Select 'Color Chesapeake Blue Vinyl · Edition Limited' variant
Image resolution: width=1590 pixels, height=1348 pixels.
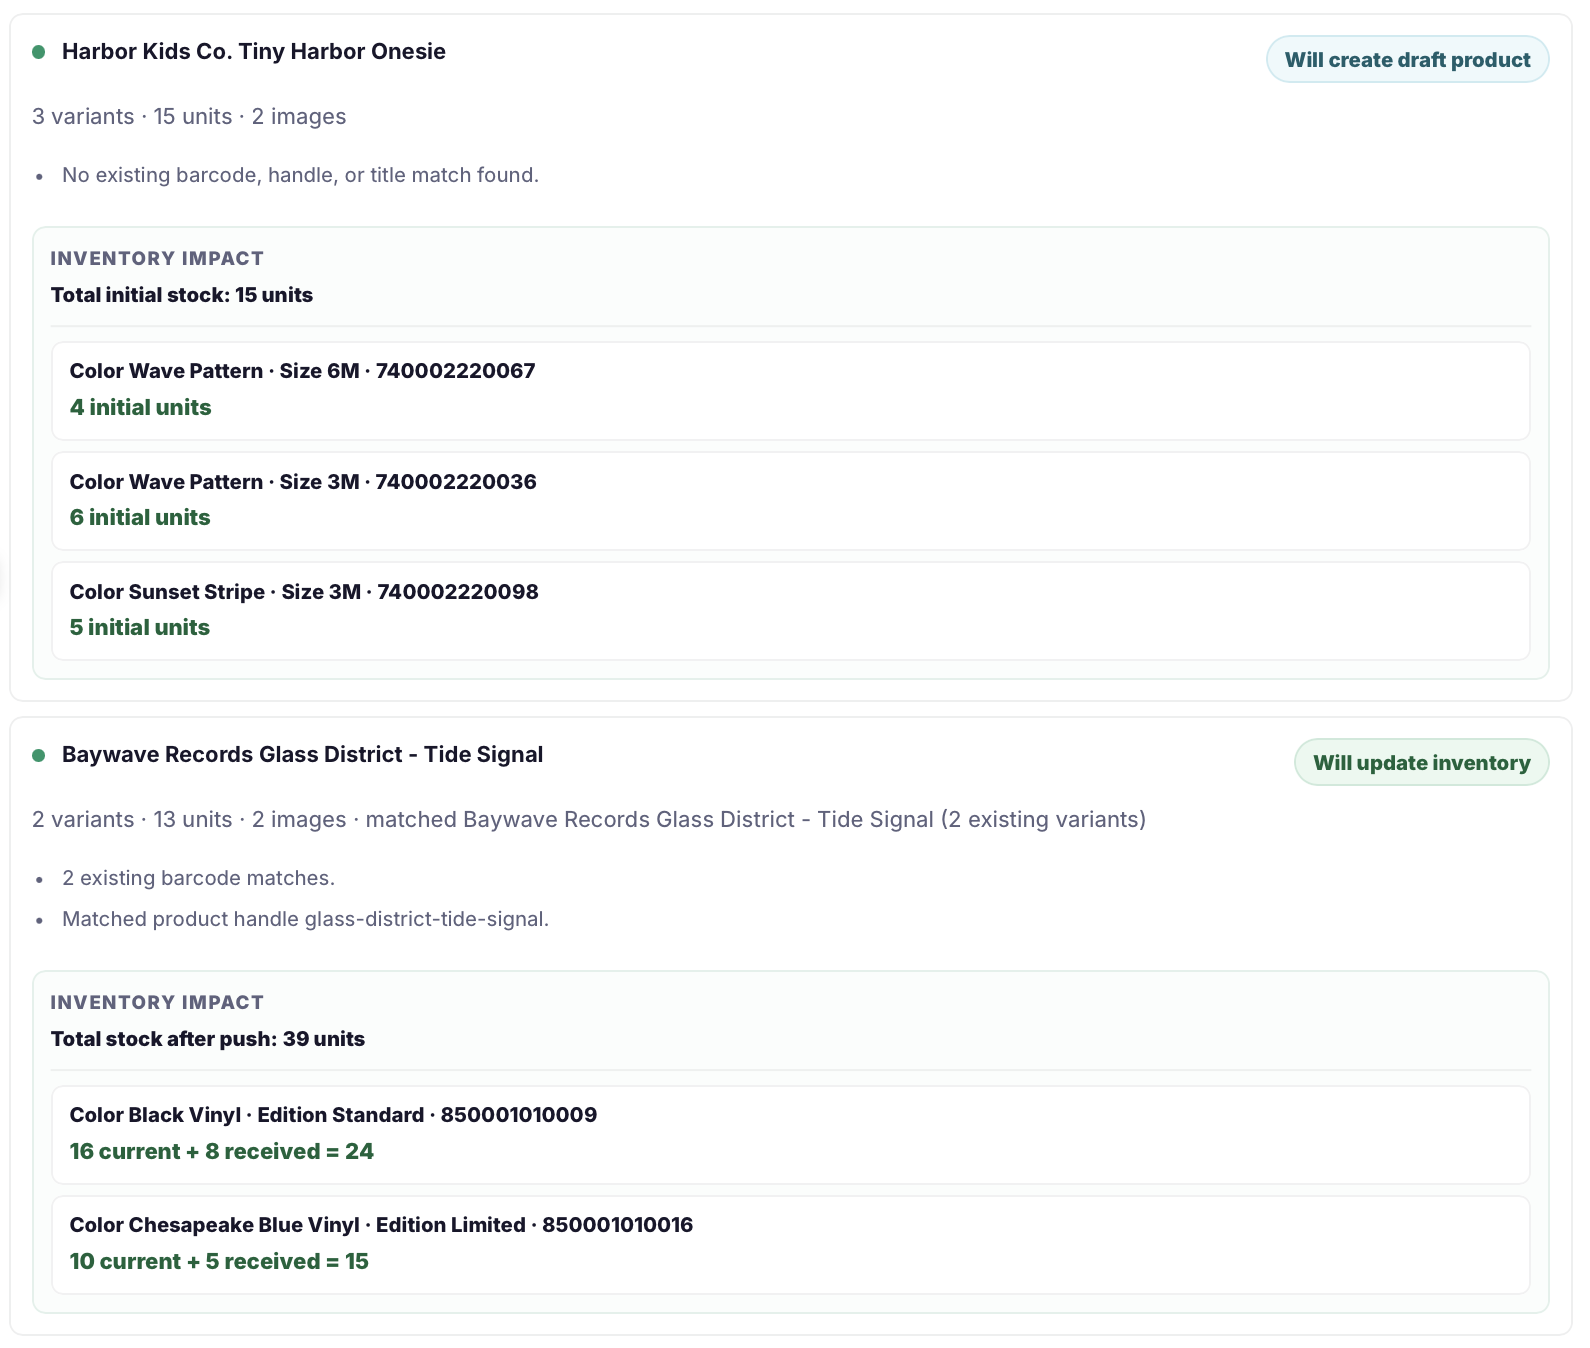tap(381, 1225)
